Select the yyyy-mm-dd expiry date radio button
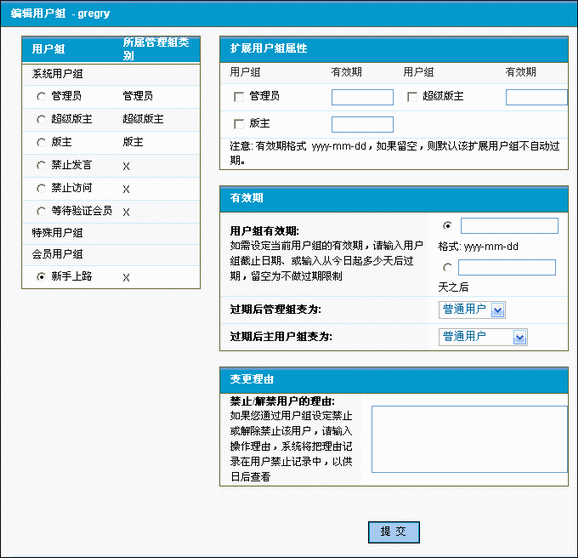This screenshot has height=558, width=578. tap(447, 225)
